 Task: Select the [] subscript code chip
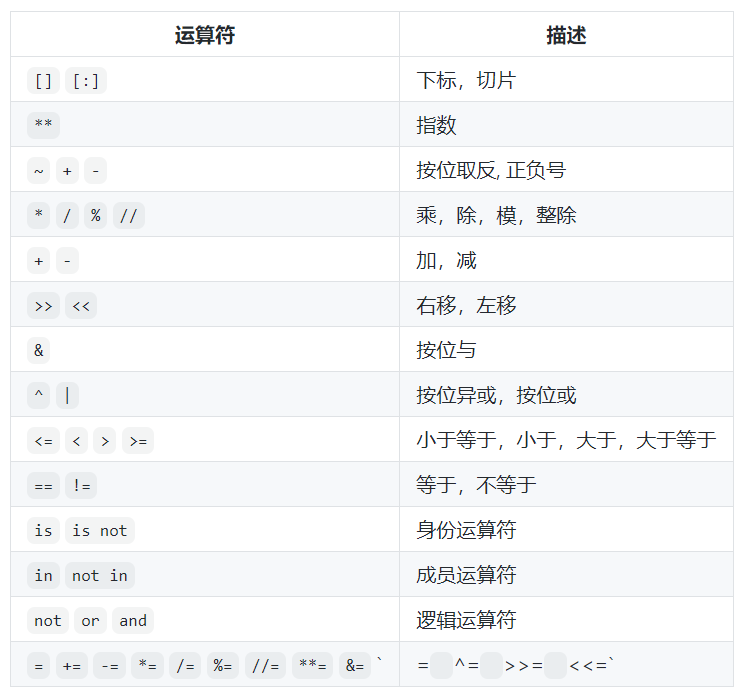pyautogui.click(x=43, y=81)
